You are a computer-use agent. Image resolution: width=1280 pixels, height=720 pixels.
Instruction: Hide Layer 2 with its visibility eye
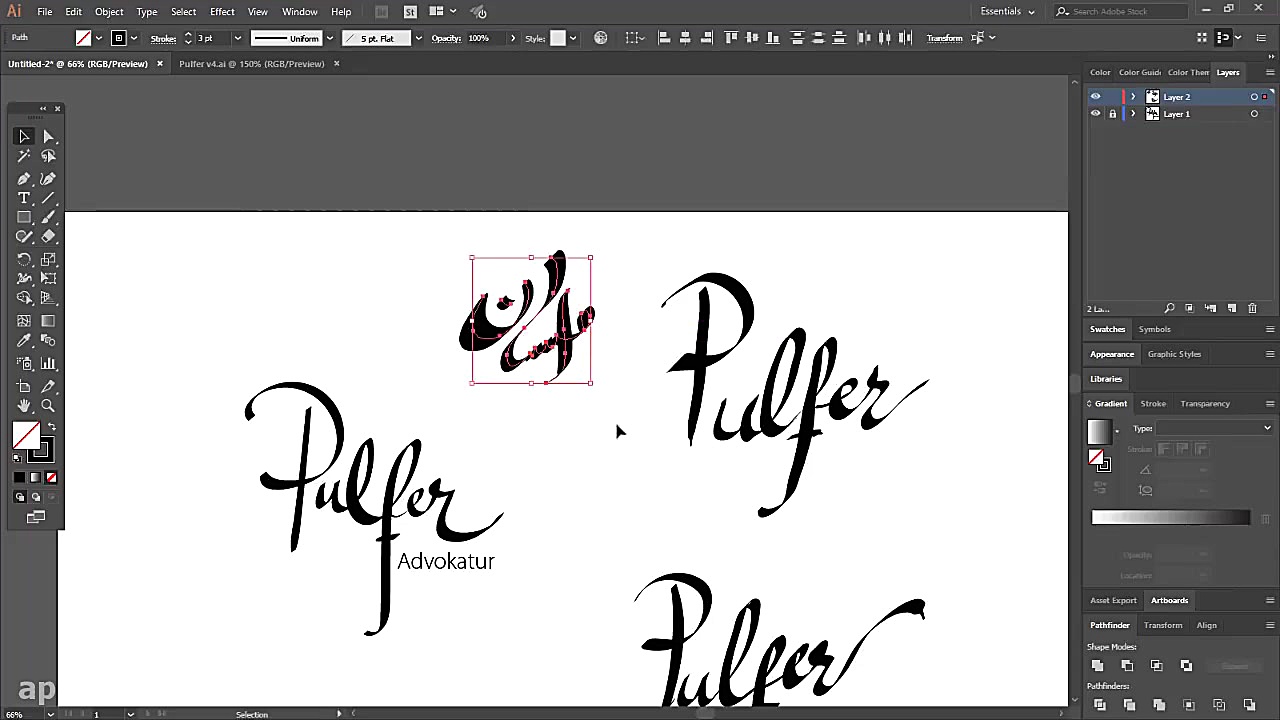tap(1096, 97)
